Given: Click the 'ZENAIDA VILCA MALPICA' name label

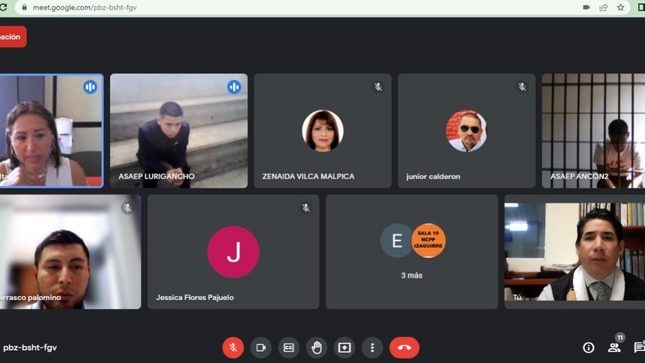Looking at the screenshot, I should click(x=309, y=176).
